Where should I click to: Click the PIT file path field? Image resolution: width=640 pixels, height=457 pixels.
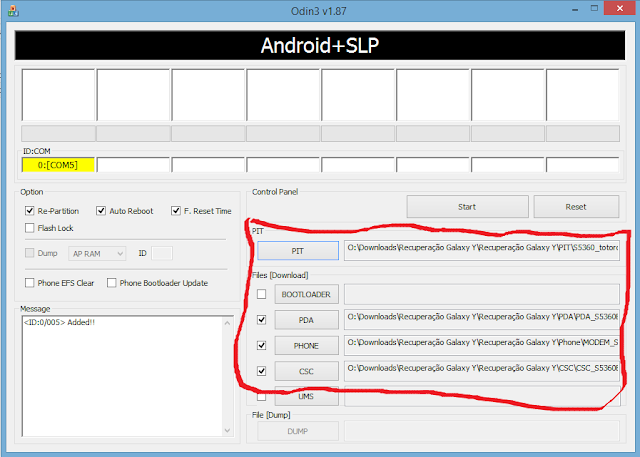[482, 251]
